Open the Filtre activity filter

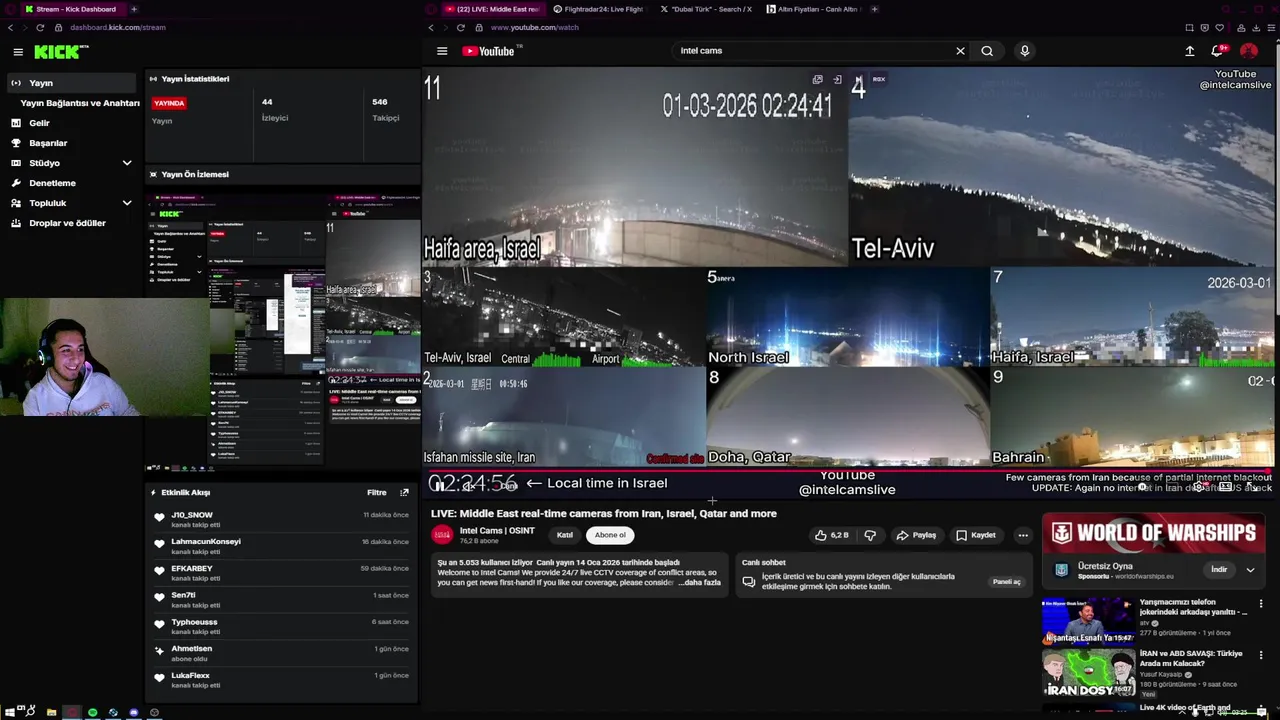[376, 492]
